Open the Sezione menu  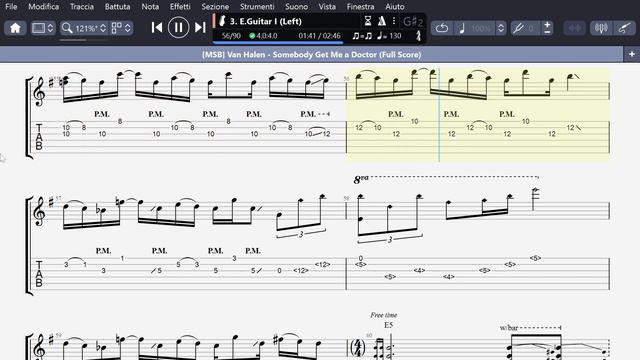215,7
